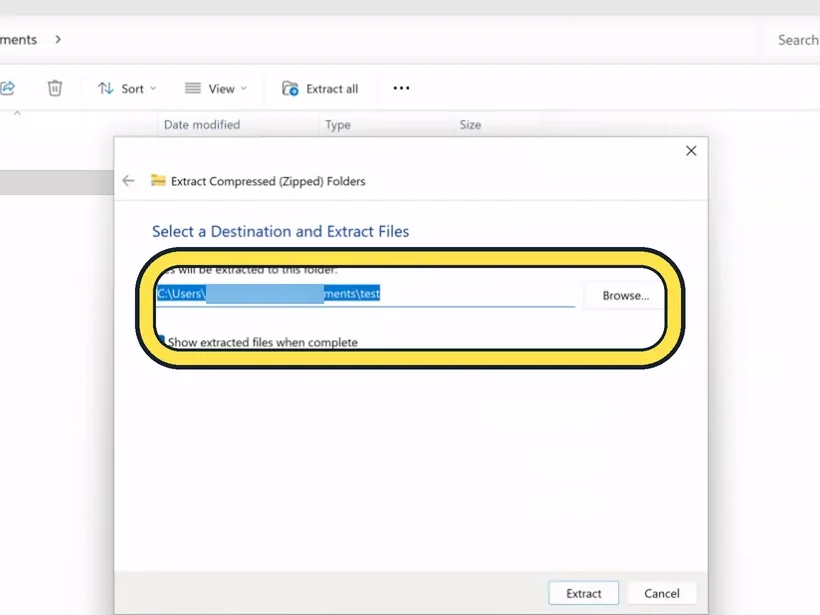Click the Share icon in the toolbar

tap(7, 88)
